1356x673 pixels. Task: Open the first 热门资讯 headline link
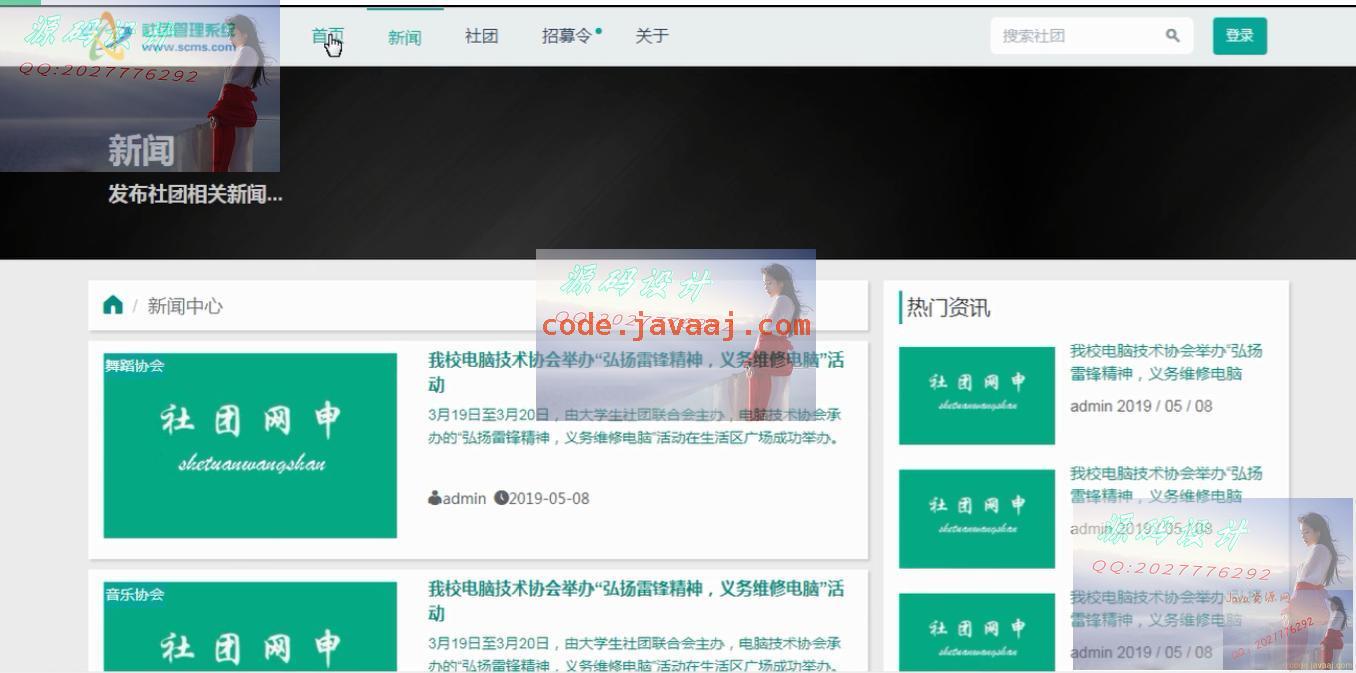pyautogui.click(x=1165, y=362)
